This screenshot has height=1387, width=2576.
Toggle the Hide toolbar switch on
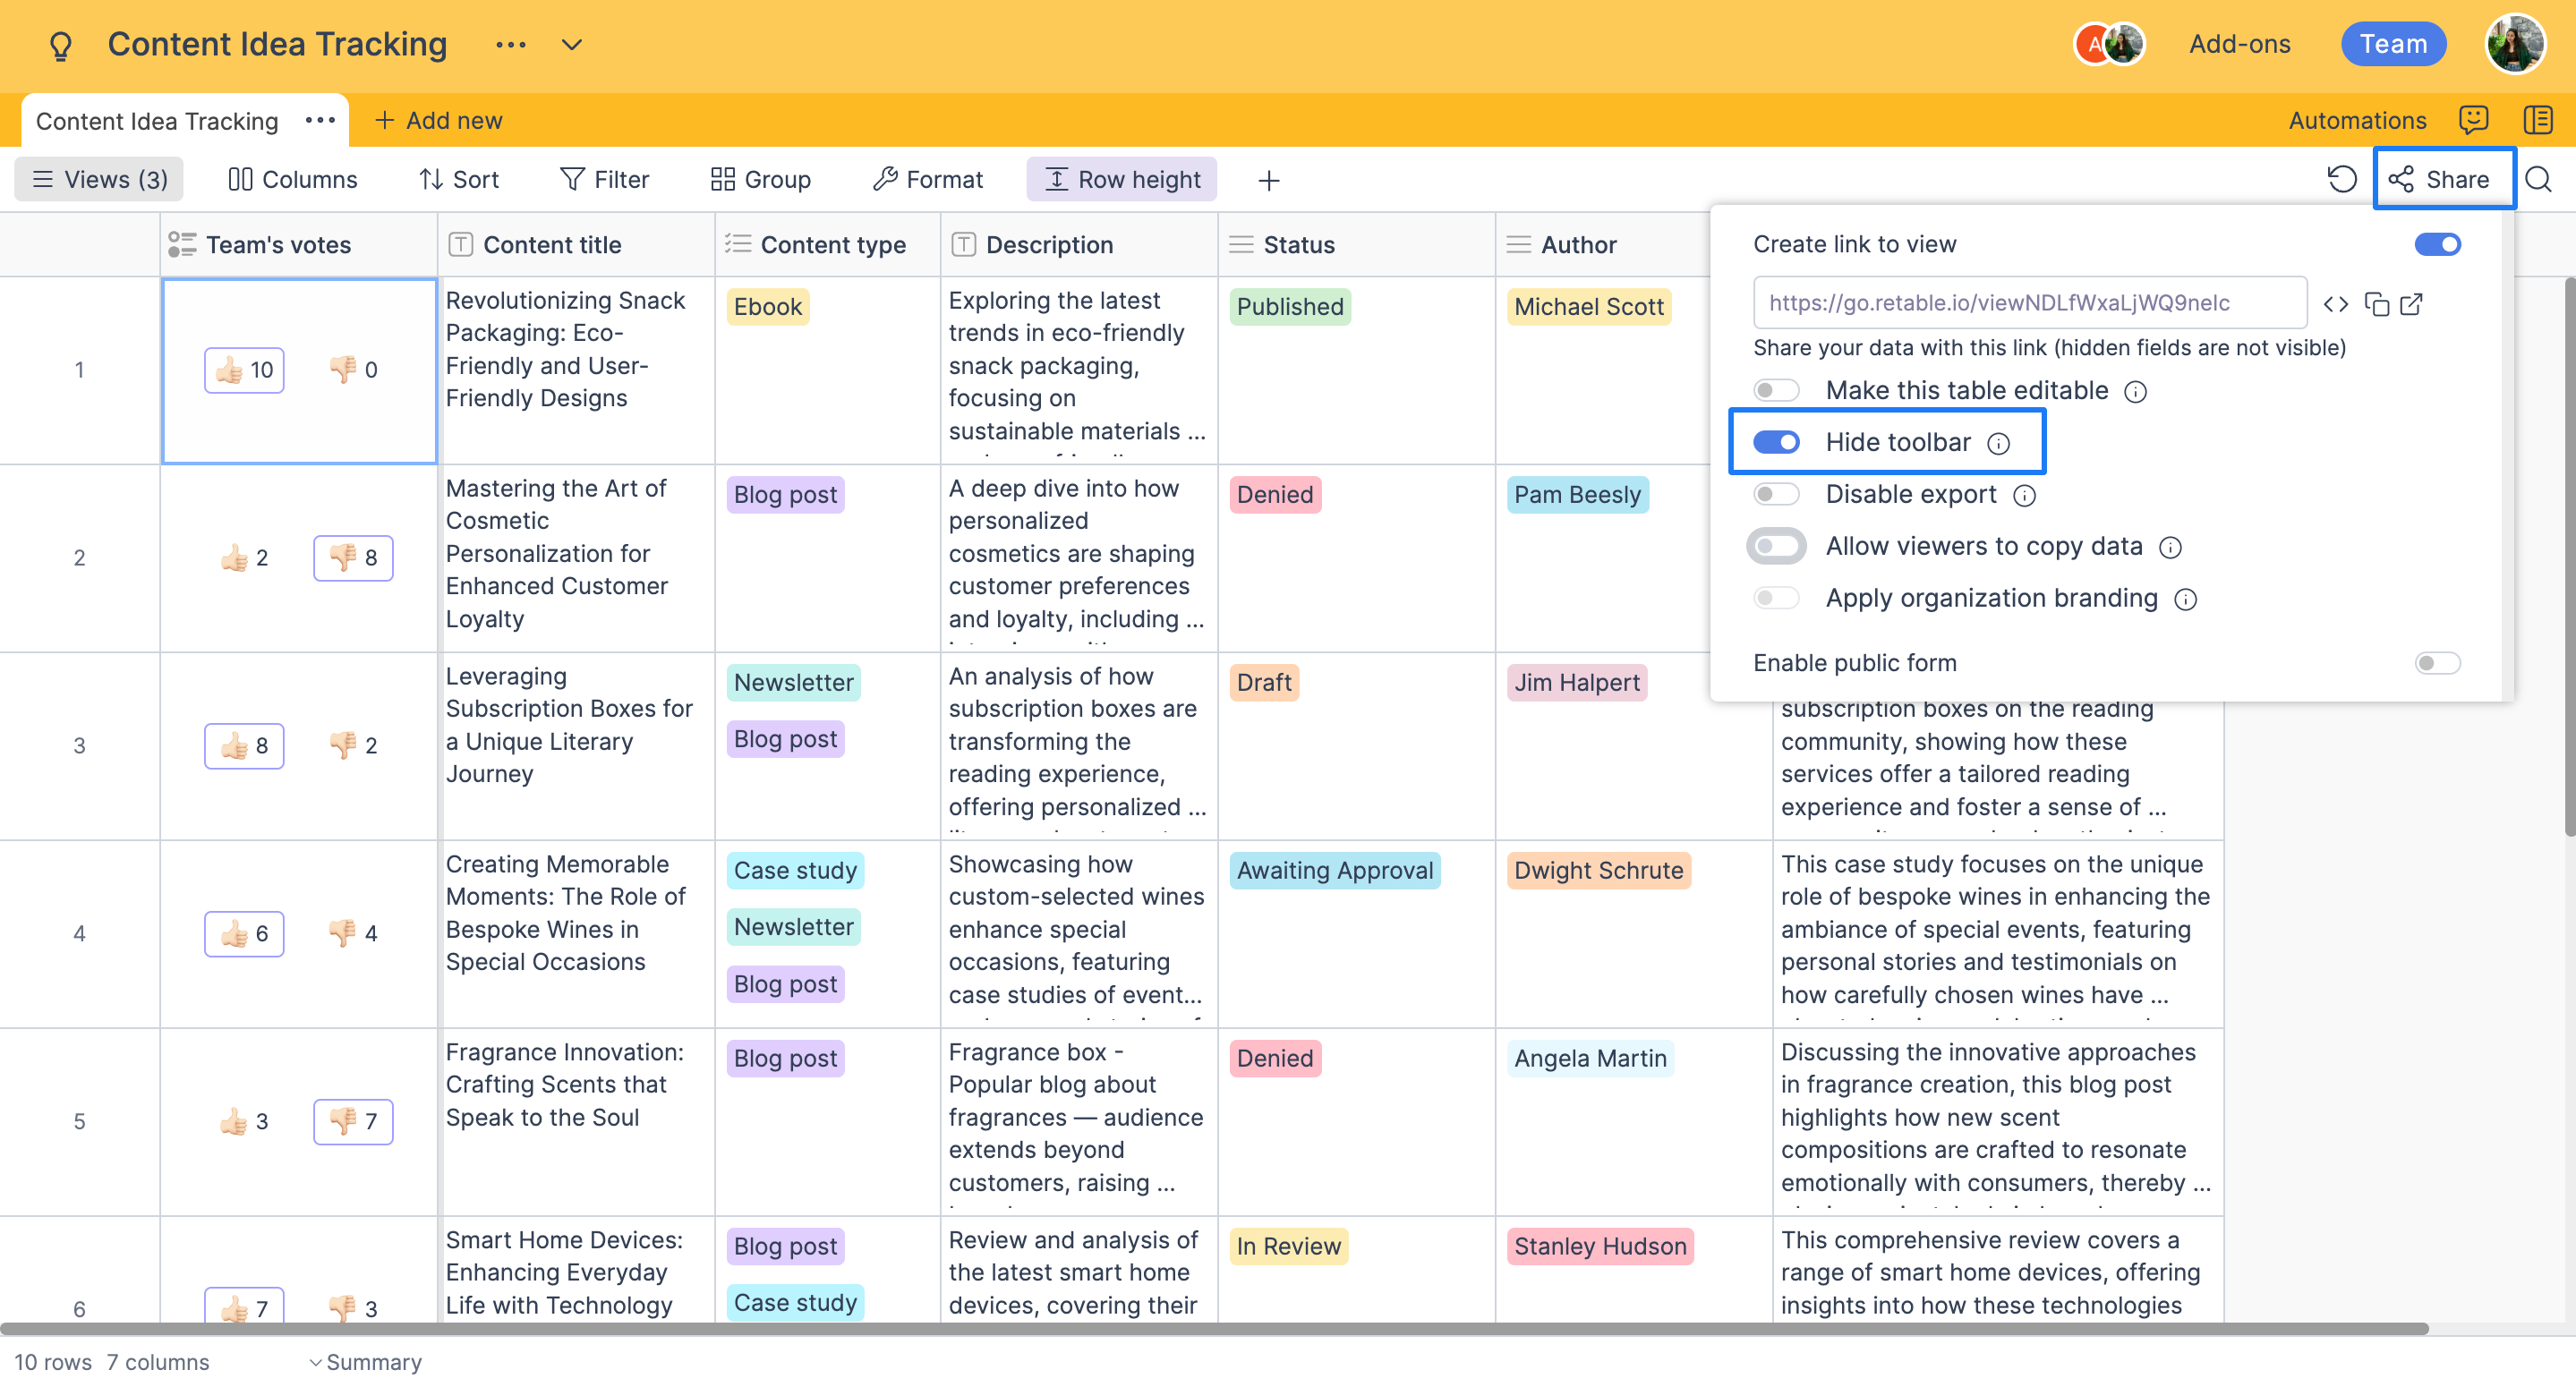pos(1777,442)
